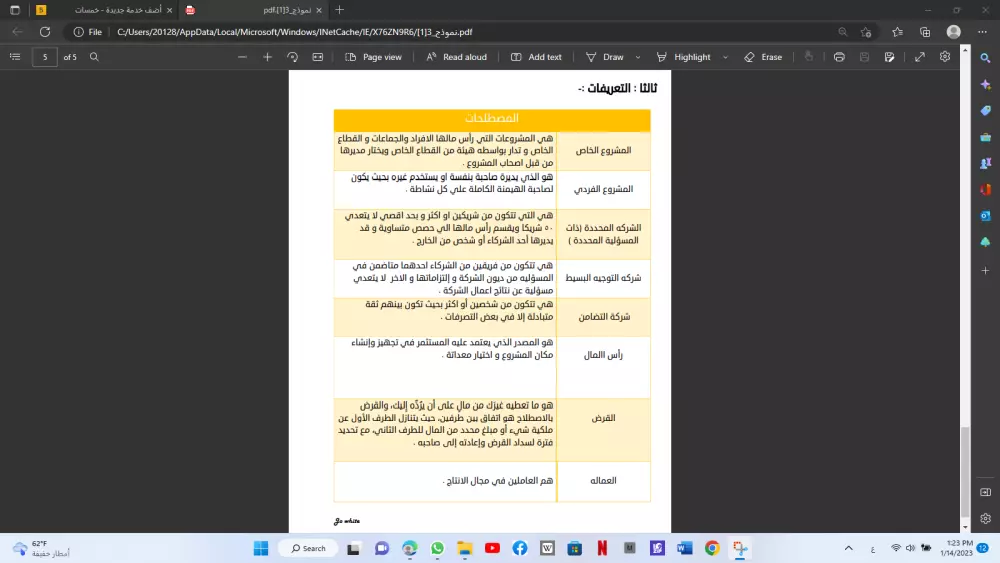Open Google Chrome from the taskbar
The height and width of the screenshot is (563, 1000).
(x=712, y=548)
